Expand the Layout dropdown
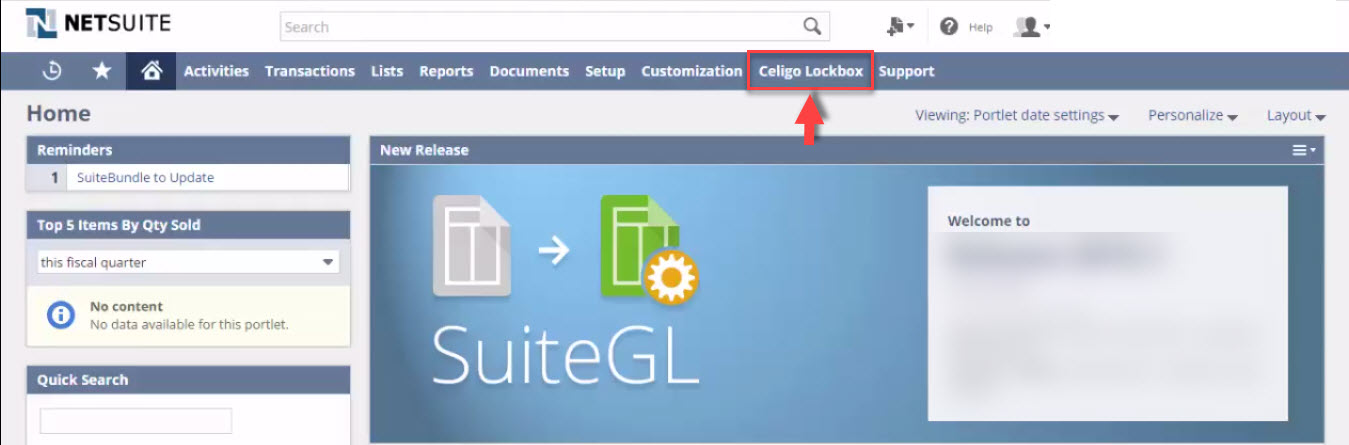The width and height of the screenshot is (1349, 445). 1296,116
